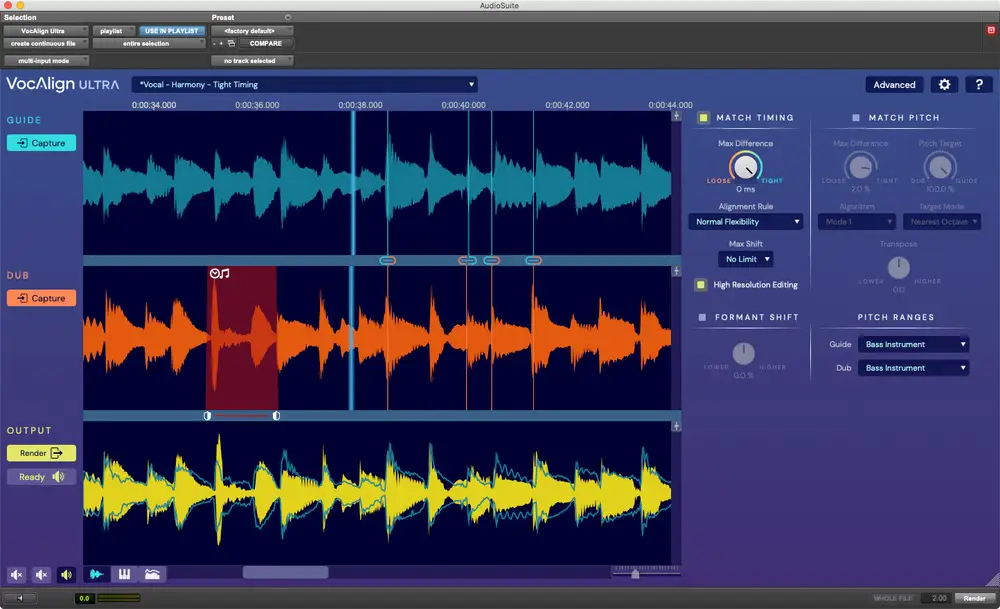
Task: Open the Vocal Harmony Tight Timing preset menu
Action: (x=305, y=85)
